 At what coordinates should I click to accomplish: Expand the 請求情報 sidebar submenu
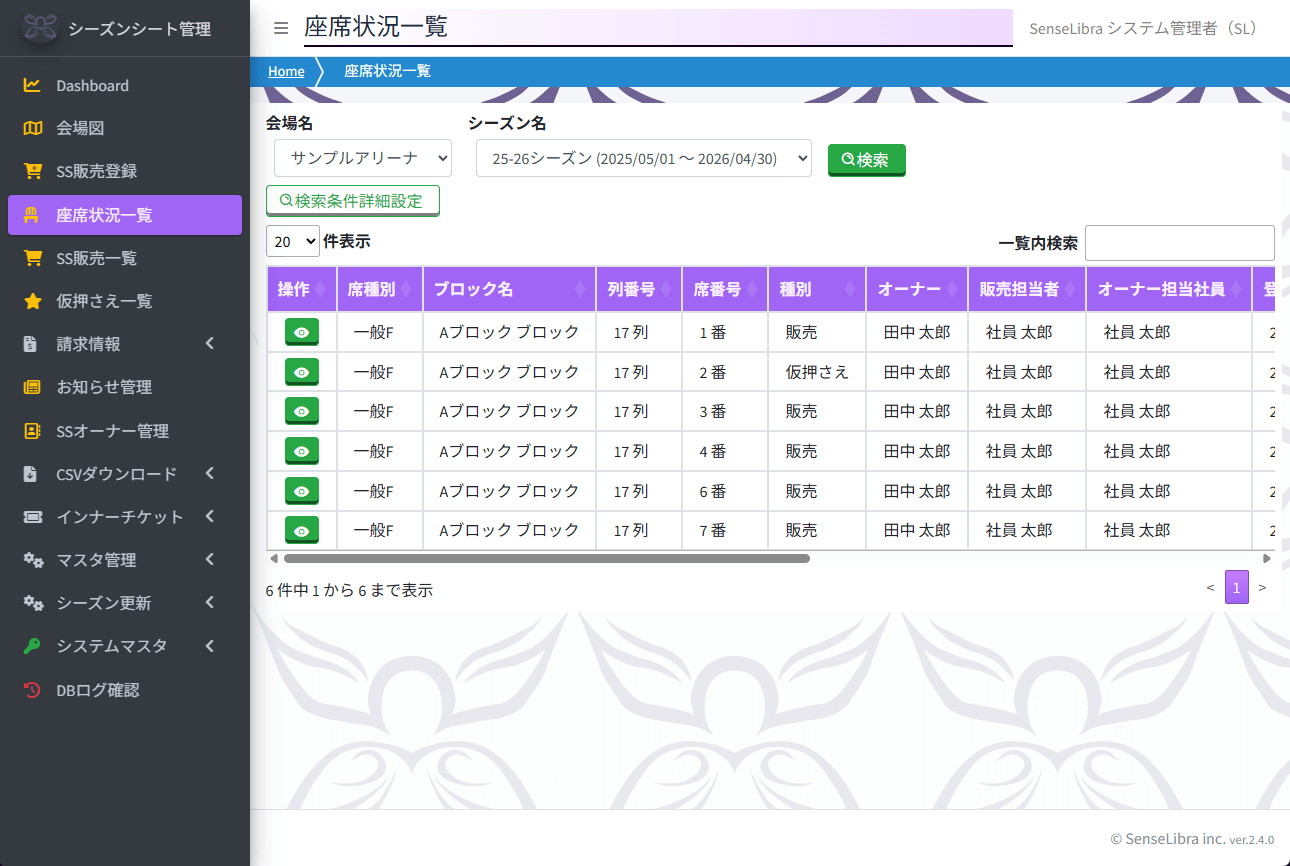coord(90,343)
